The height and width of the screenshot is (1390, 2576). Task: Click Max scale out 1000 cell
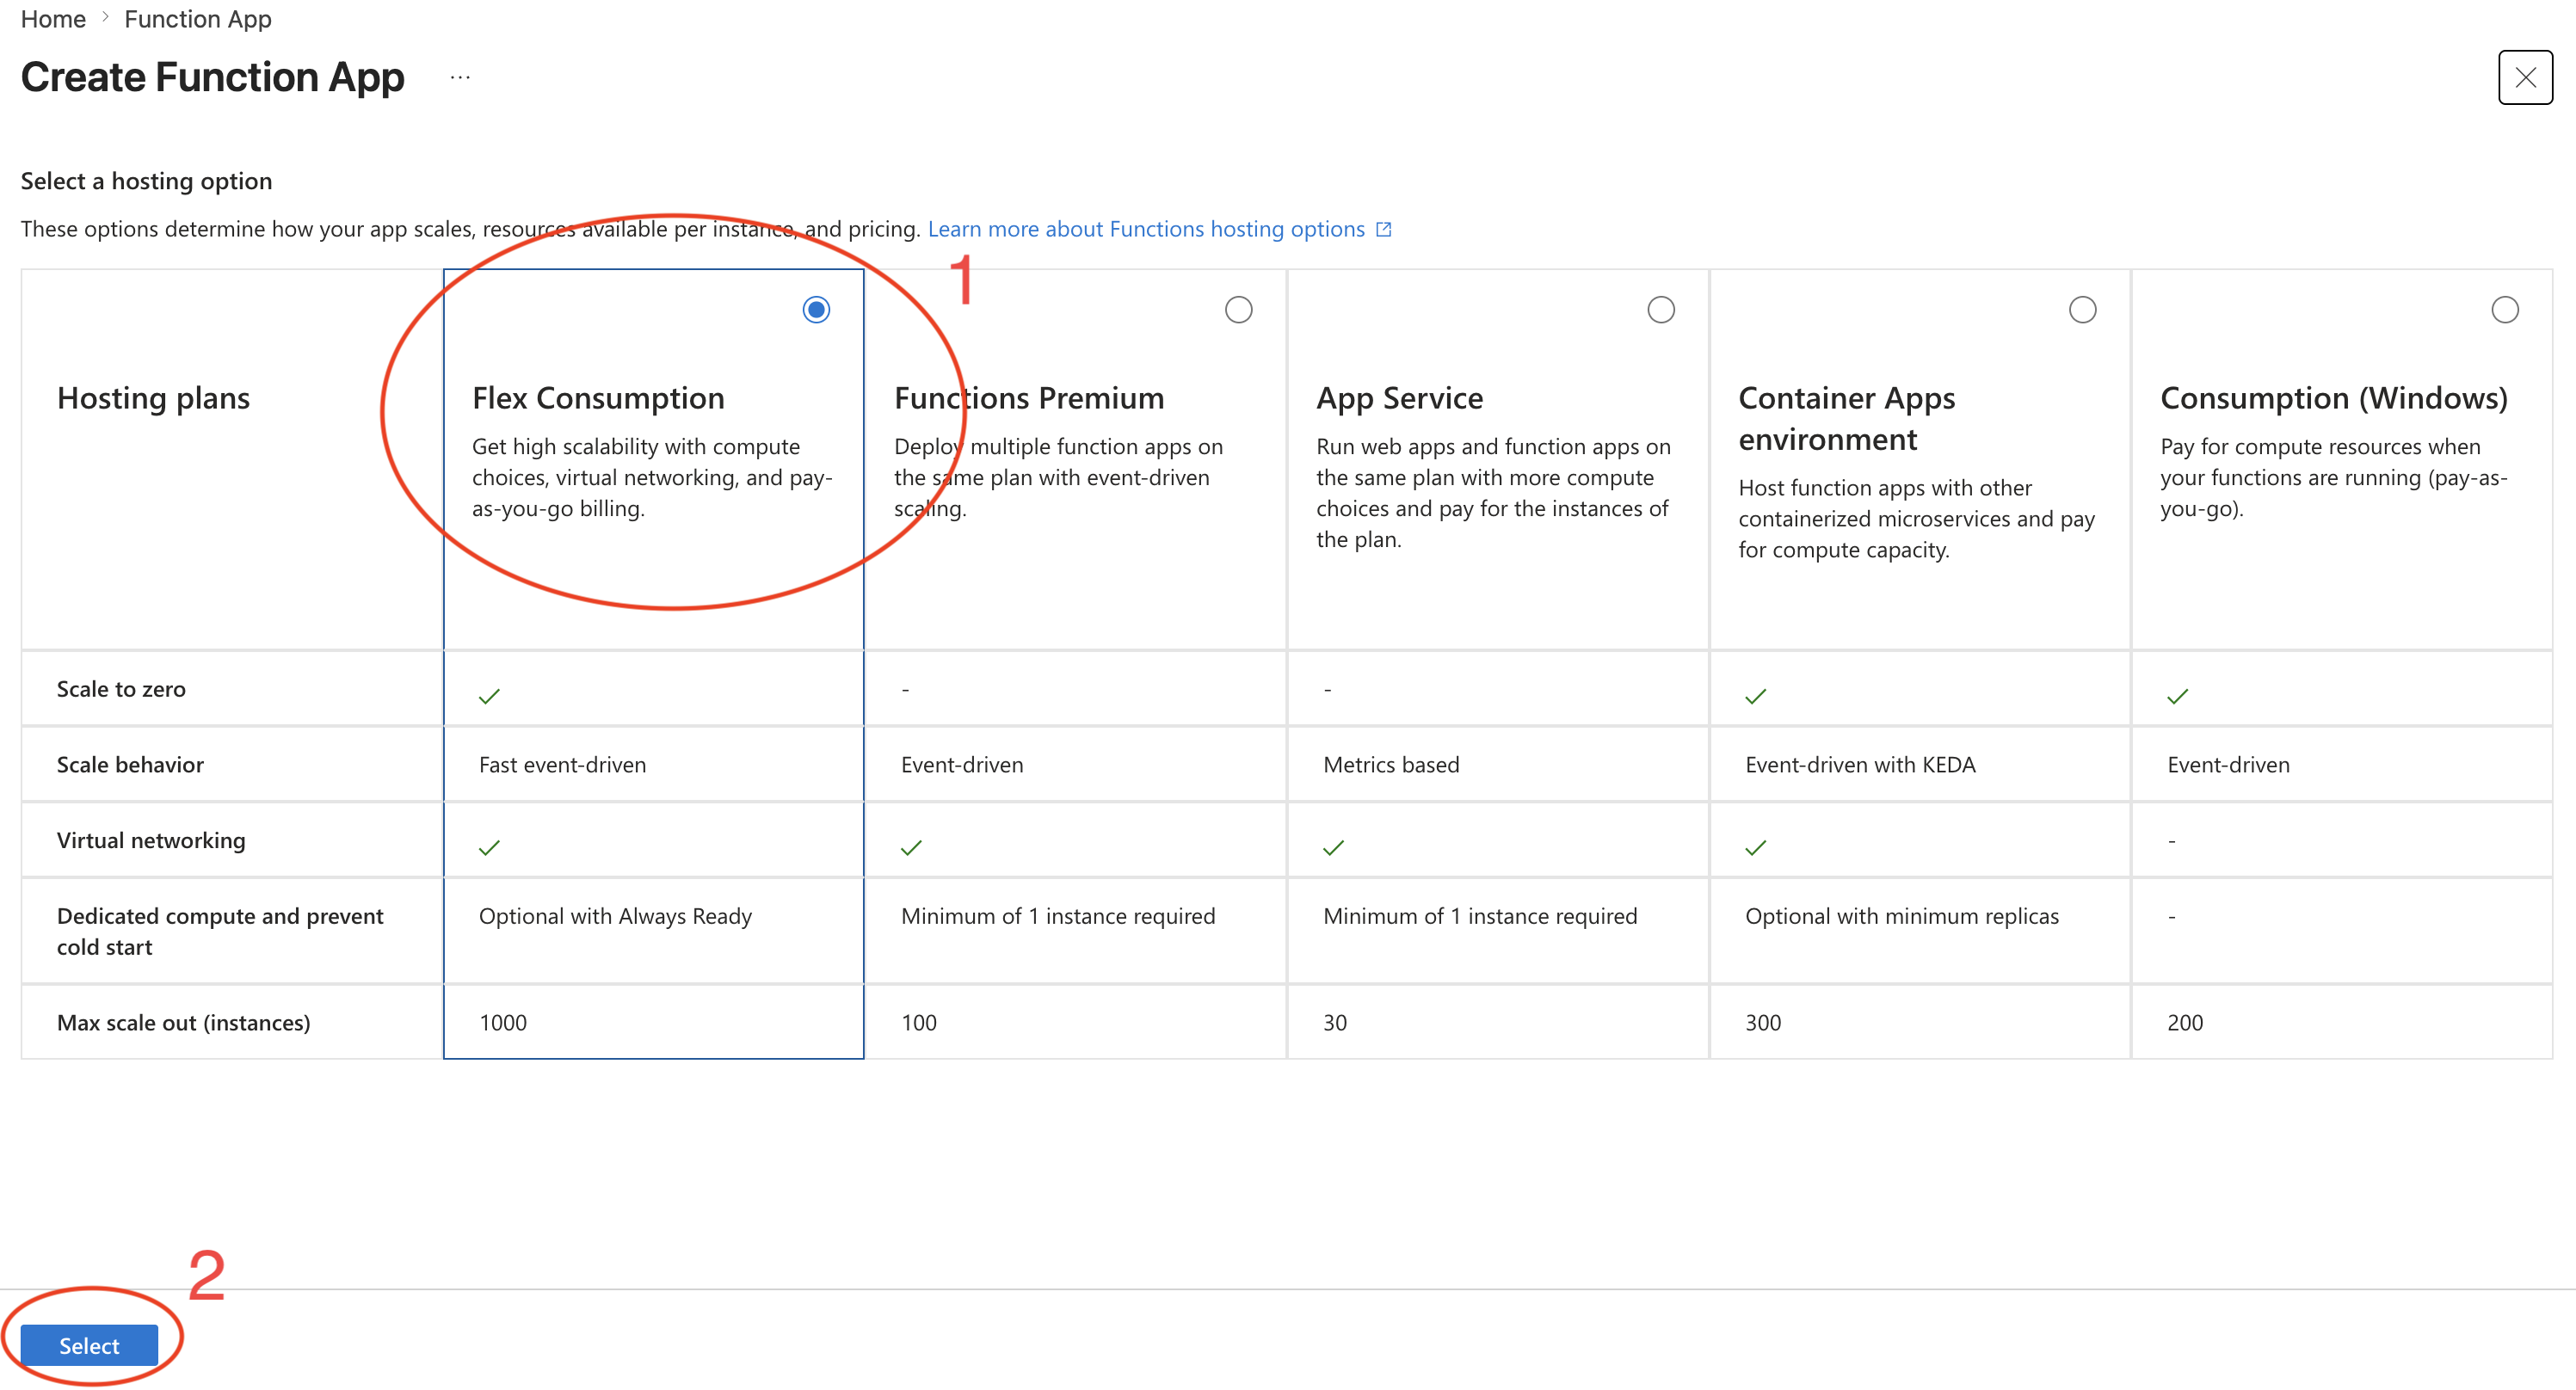(503, 1022)
